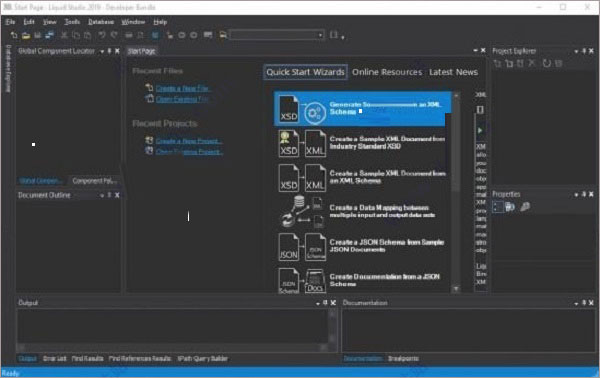600x378 pixels.
Task: Select the XPath Query Builder tab
Action: (x=202, y=358)
